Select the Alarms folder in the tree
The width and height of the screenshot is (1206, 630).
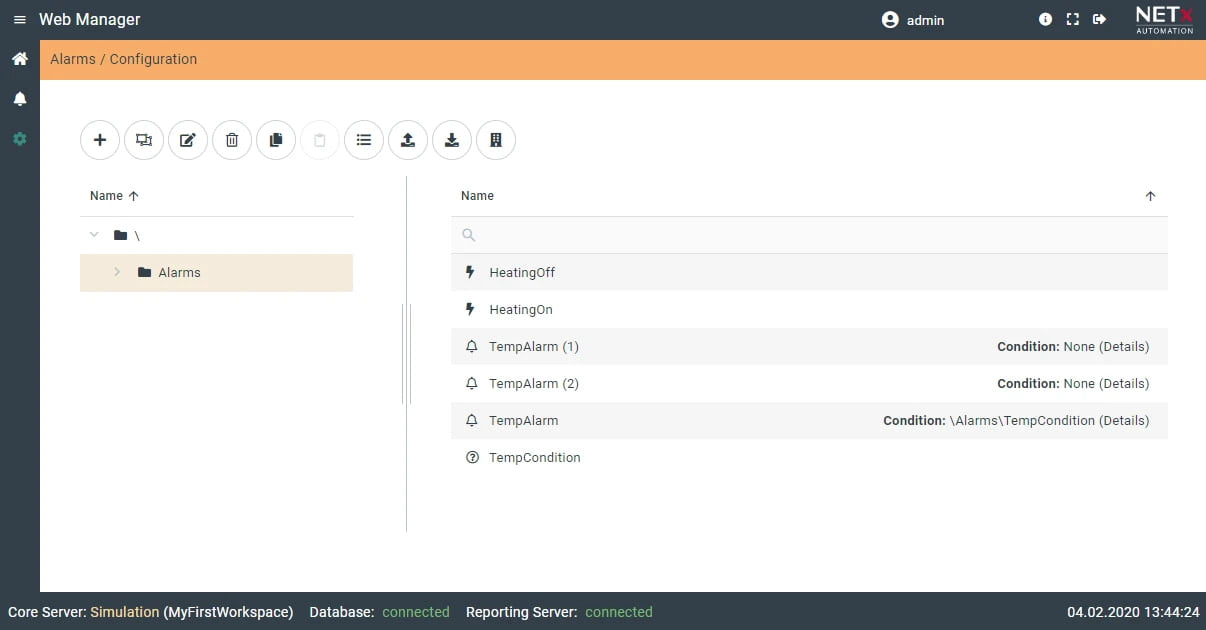pyautogui.click(x=216, y=272)
